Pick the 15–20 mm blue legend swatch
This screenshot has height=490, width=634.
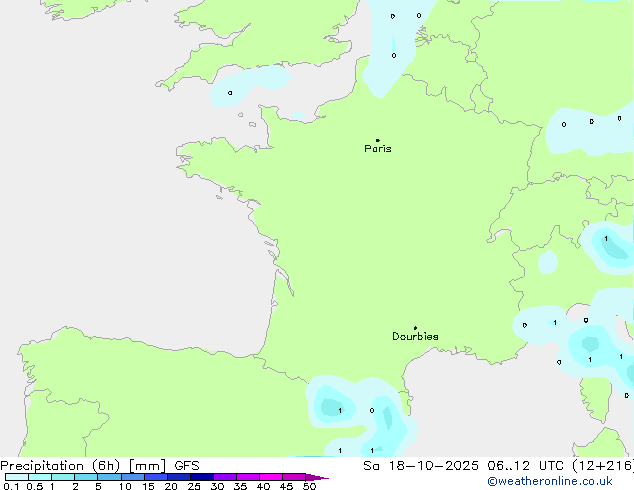point(156,477)
